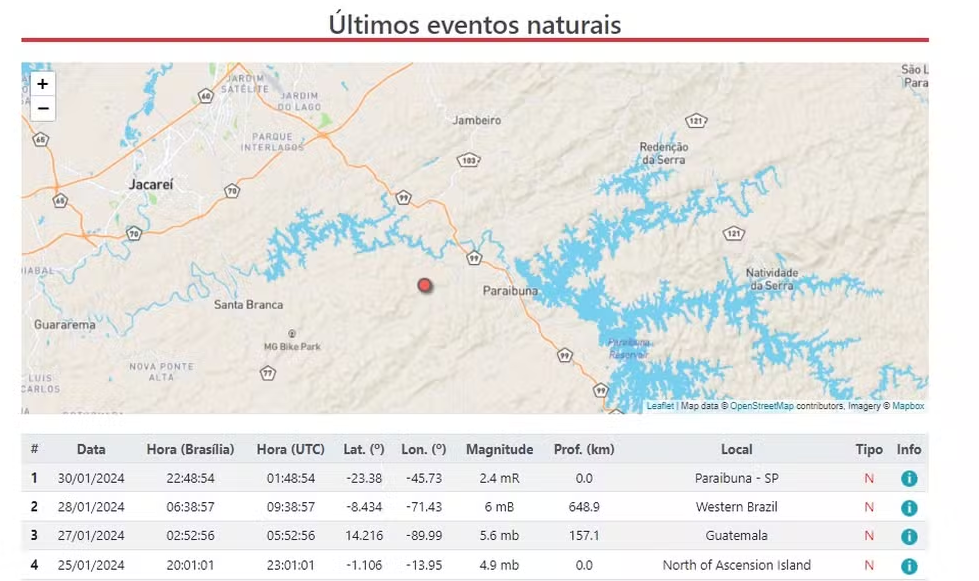This screenshot has height=581, width=979.
Task: Click the Hora (UTC) column header
Action: (x=286, y=450)
